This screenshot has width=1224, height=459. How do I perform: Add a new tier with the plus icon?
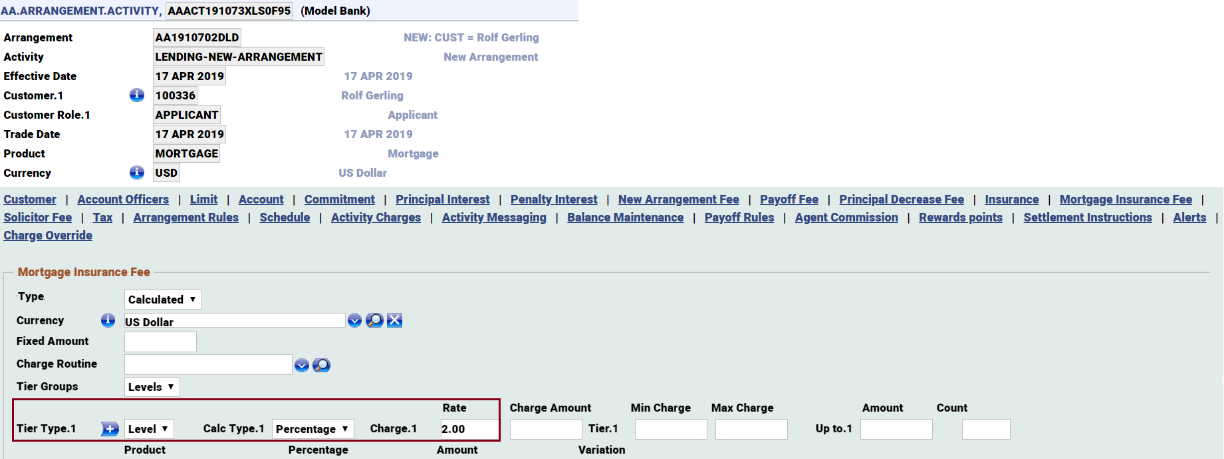[110, 429]
